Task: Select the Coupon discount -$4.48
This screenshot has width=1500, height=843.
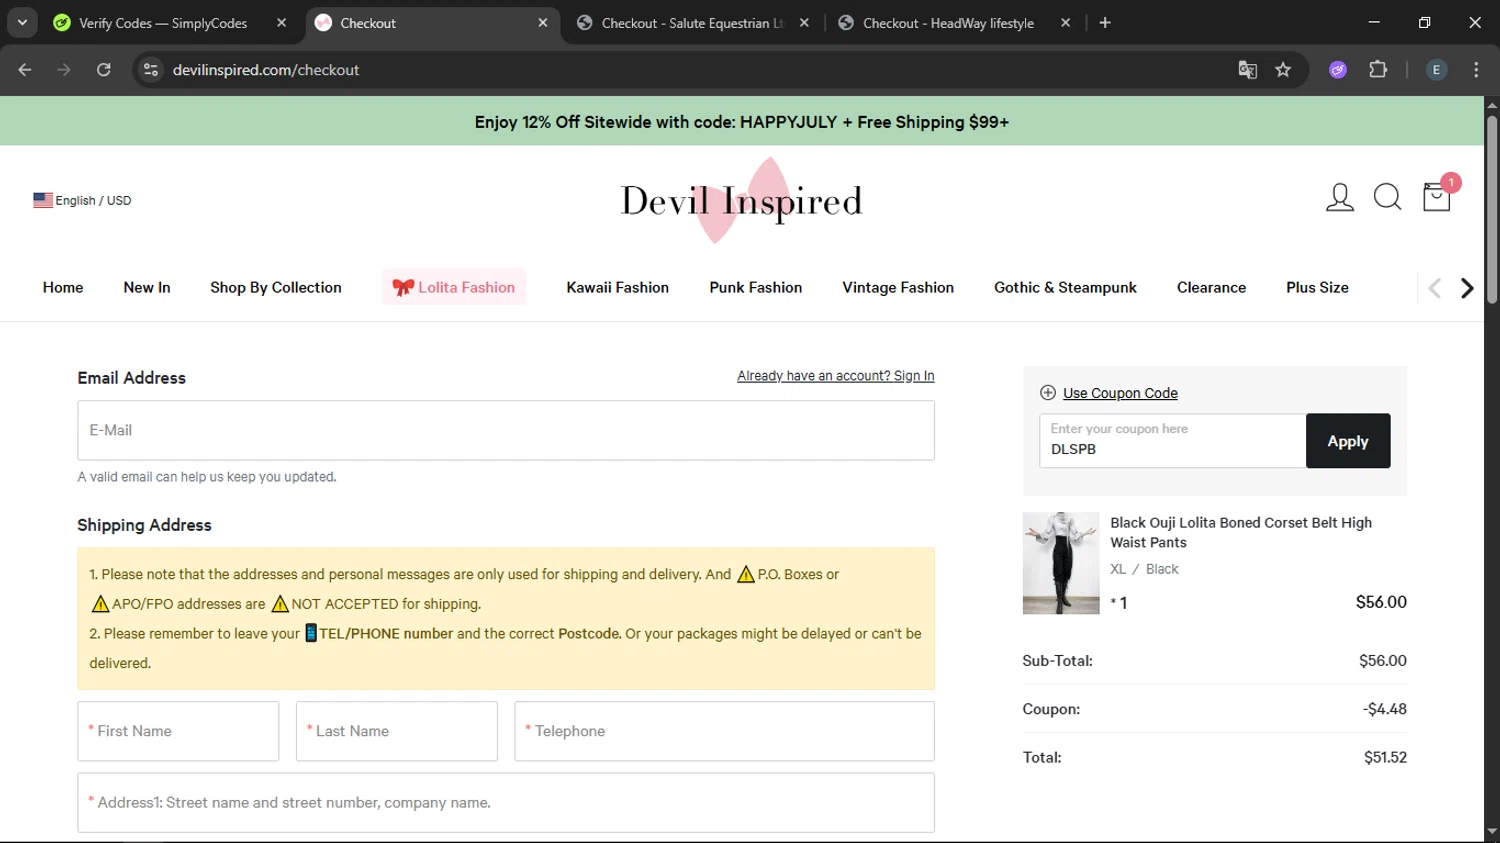Action: 1384,709
